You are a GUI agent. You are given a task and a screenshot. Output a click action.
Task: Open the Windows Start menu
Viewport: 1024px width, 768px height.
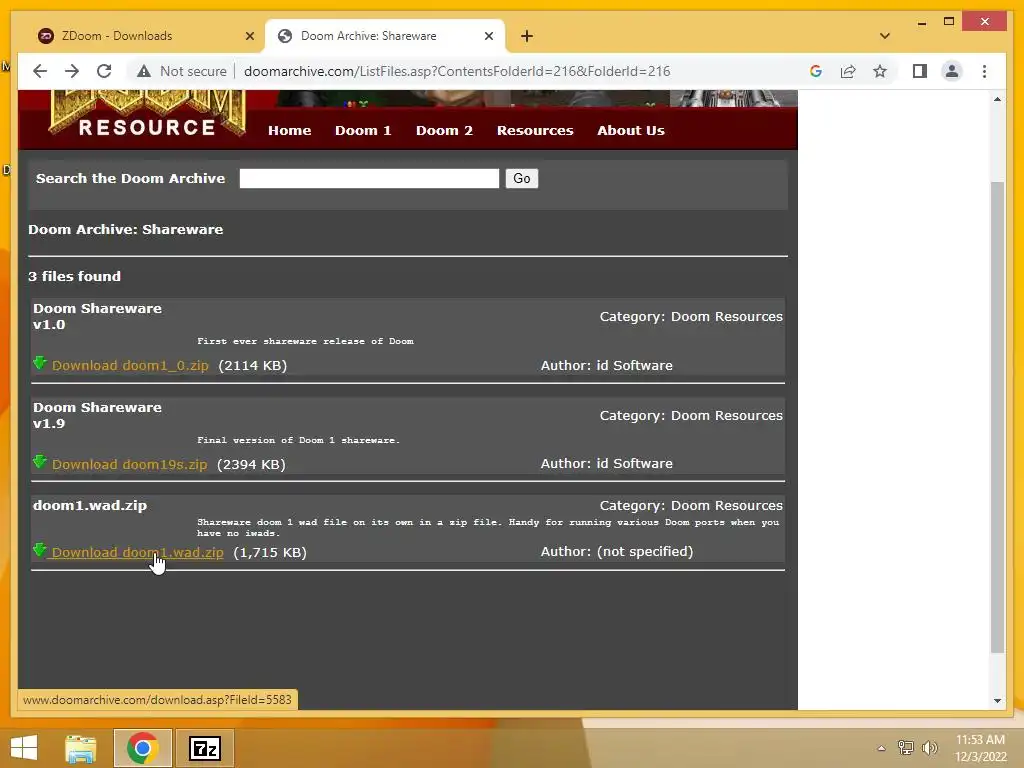pyautogui.click(x=24, y=748)
